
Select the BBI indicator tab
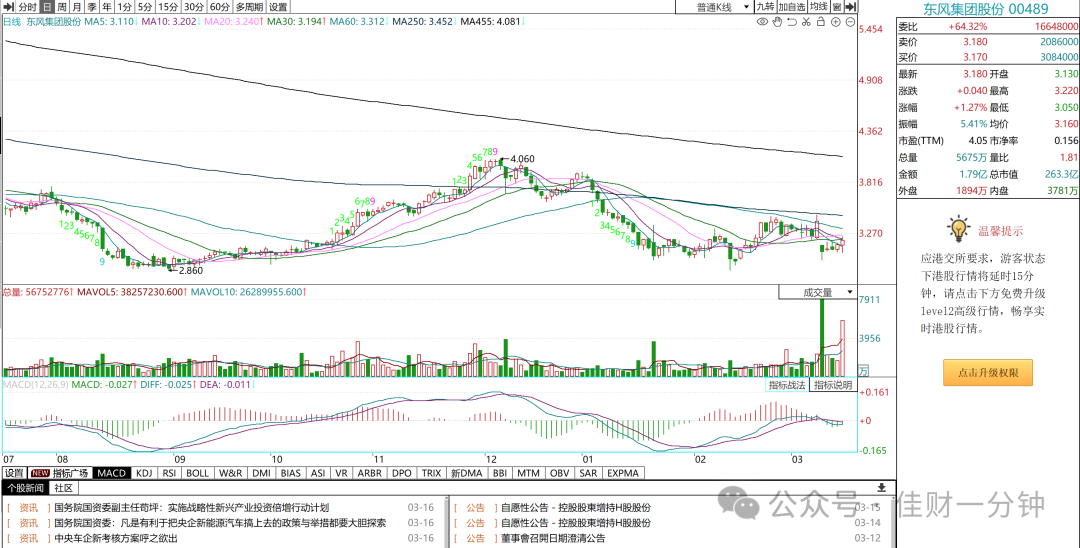click(x=500, y=474)
